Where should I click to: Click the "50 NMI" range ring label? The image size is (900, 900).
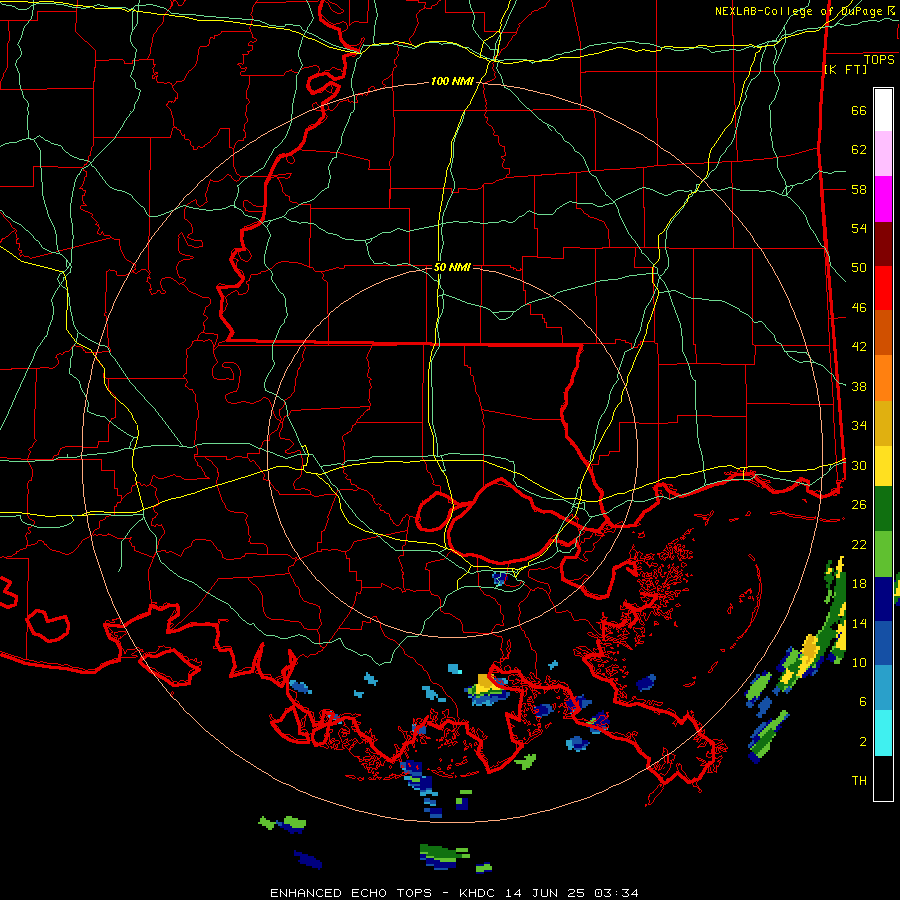coord(452,267)
